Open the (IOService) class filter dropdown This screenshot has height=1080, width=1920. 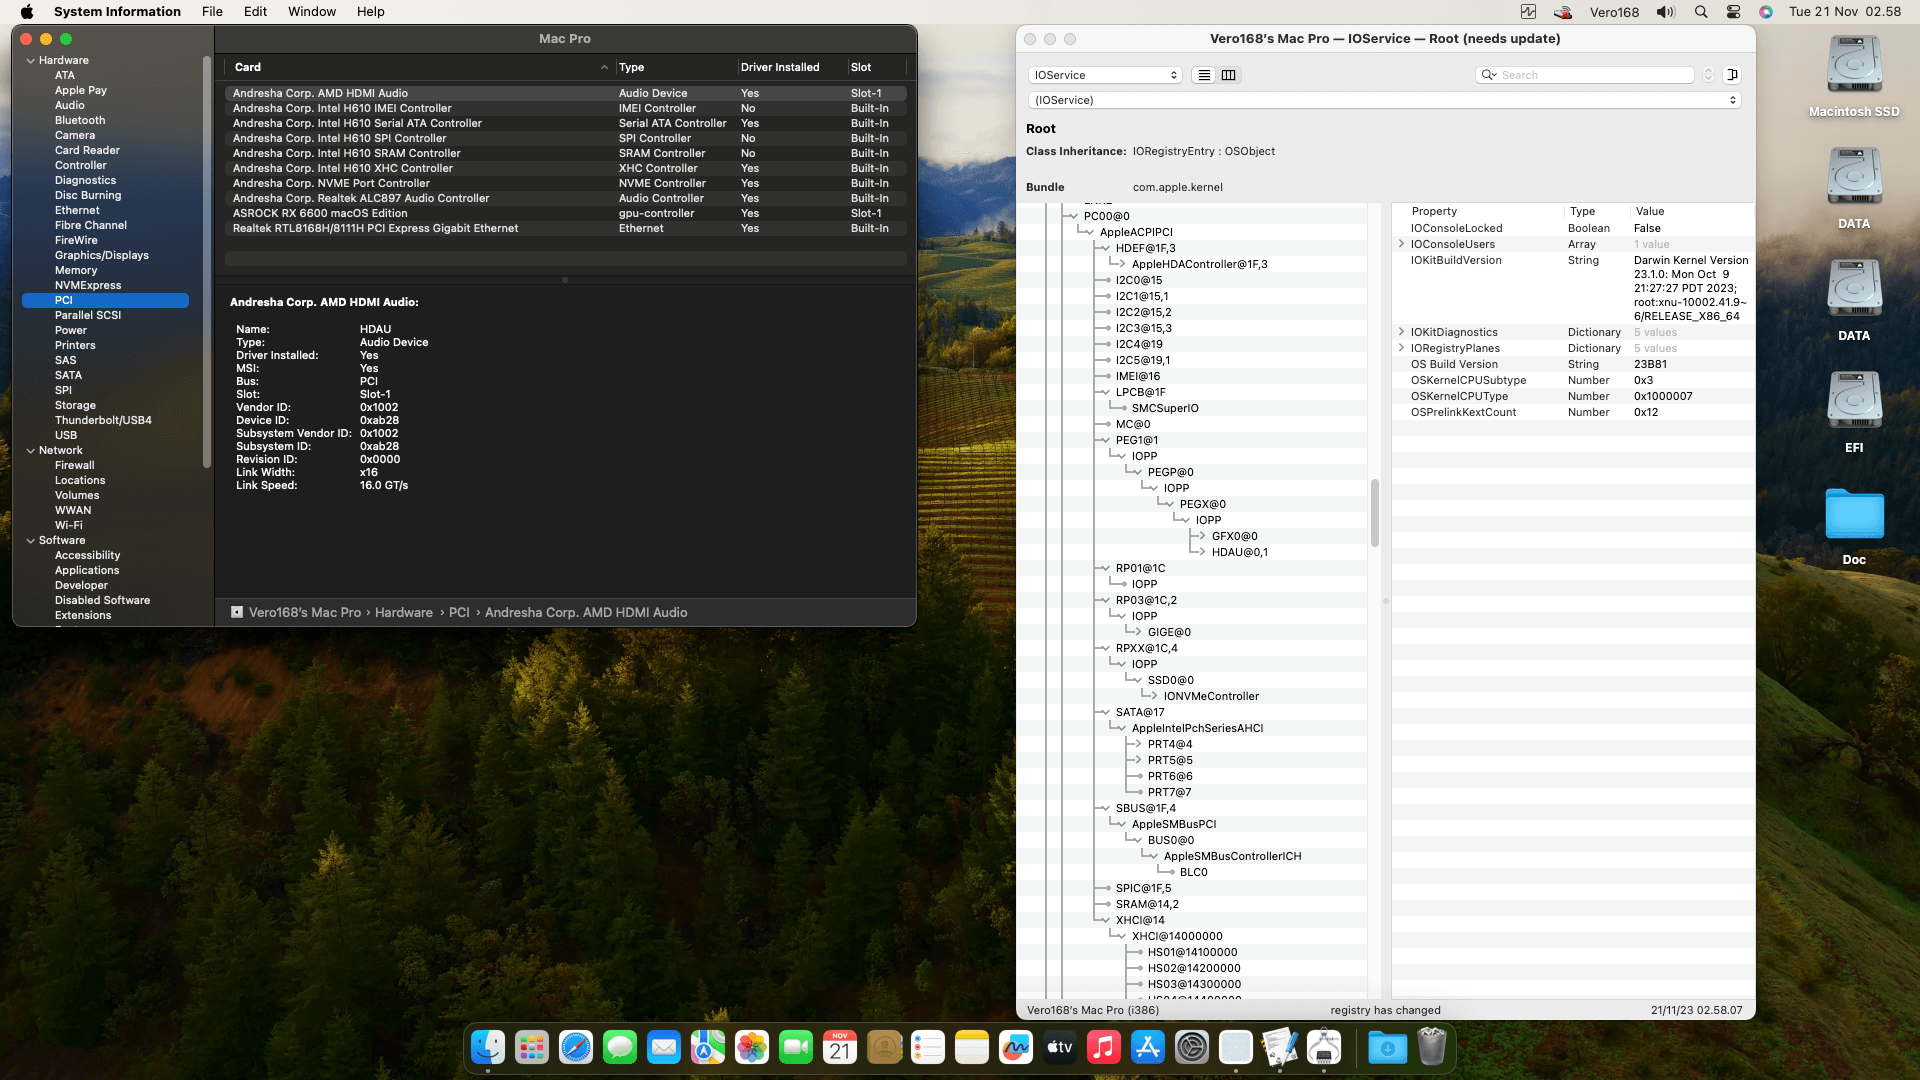(1384, 100)
